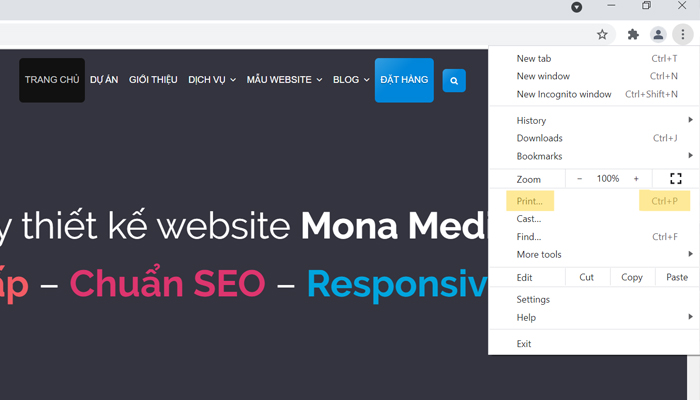Expand the DỊCH VỤ dropdown

point(212,80)
